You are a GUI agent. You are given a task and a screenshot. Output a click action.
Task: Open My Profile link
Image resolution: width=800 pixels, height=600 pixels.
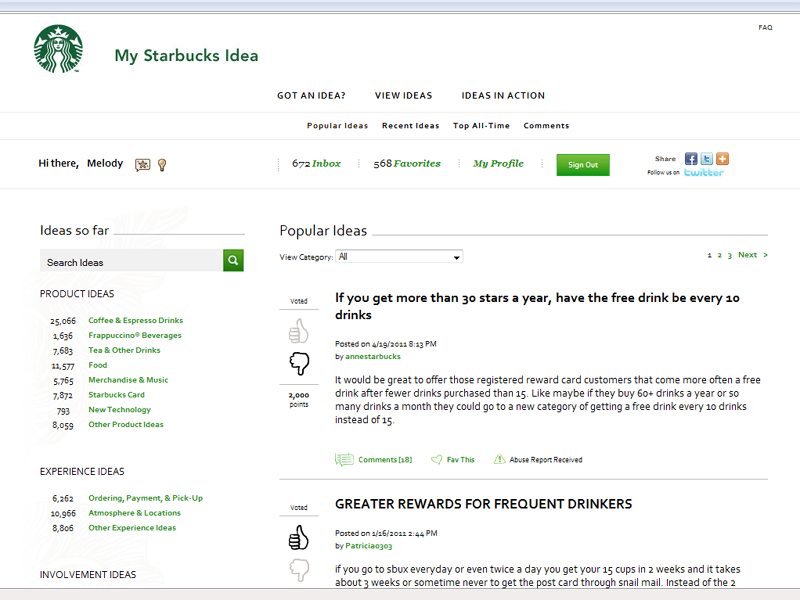[498, 163]
